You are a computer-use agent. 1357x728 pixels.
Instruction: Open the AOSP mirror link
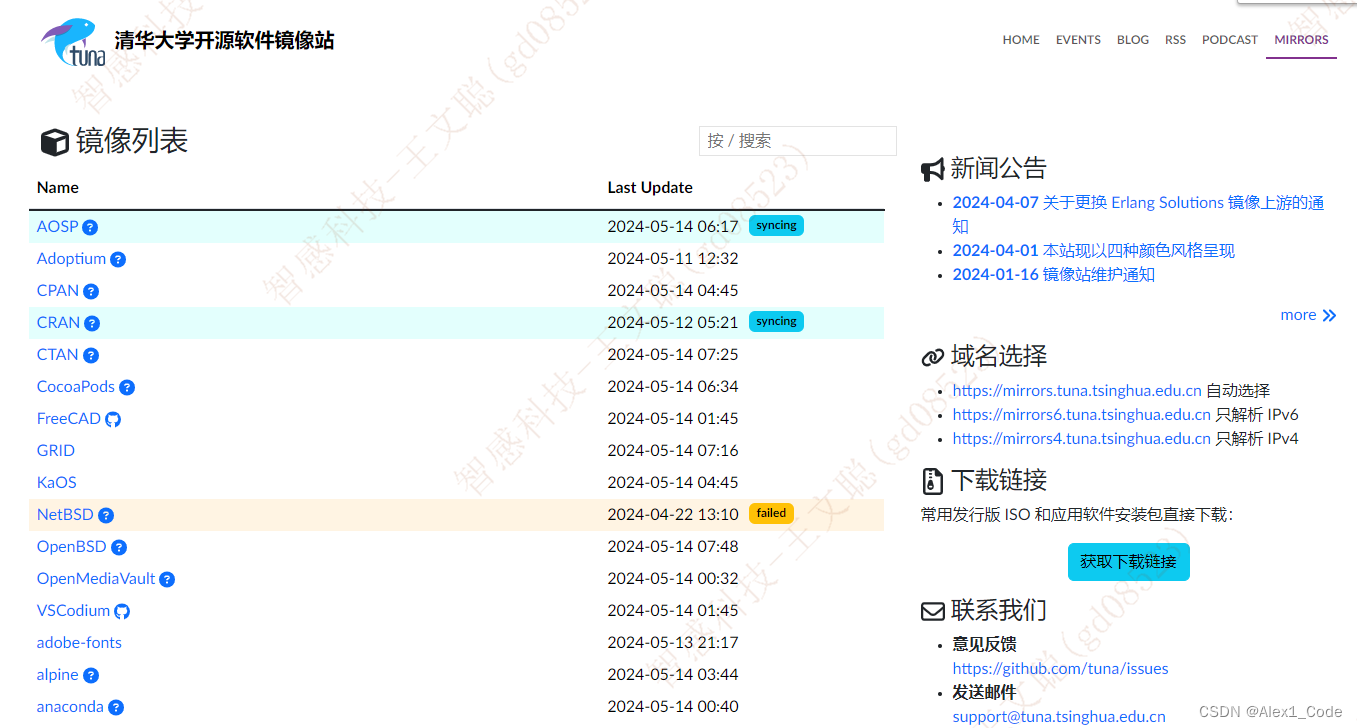[x=57, y=227]
